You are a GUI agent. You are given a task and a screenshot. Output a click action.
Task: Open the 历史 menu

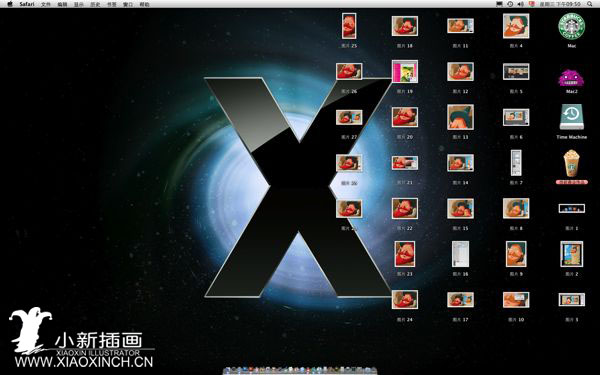95,4
